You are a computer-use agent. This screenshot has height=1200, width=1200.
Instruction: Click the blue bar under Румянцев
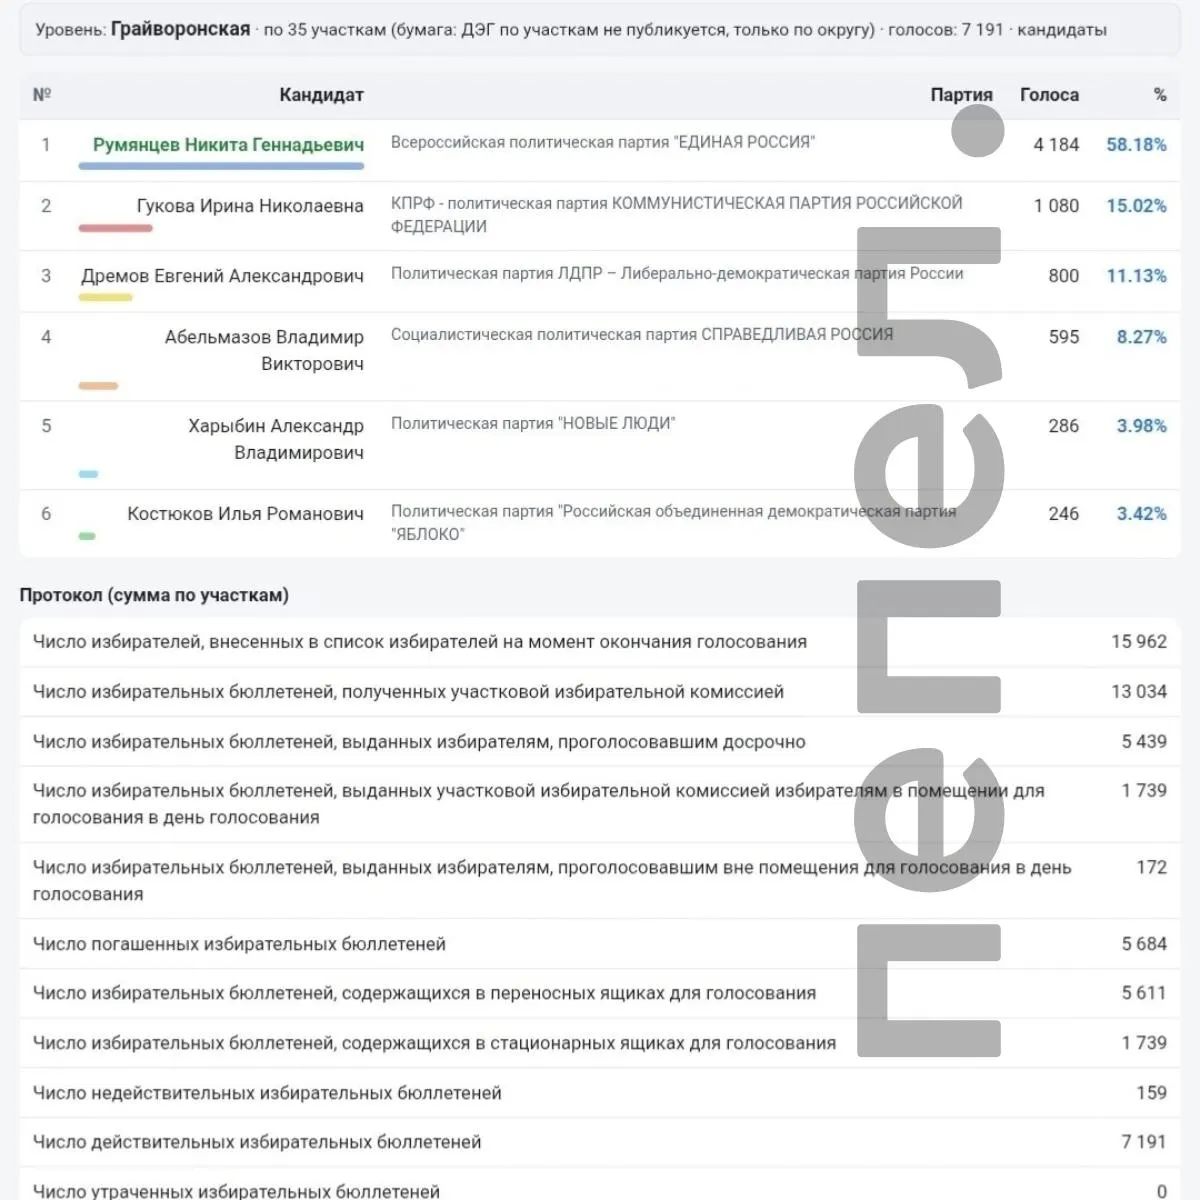(221, 166)
